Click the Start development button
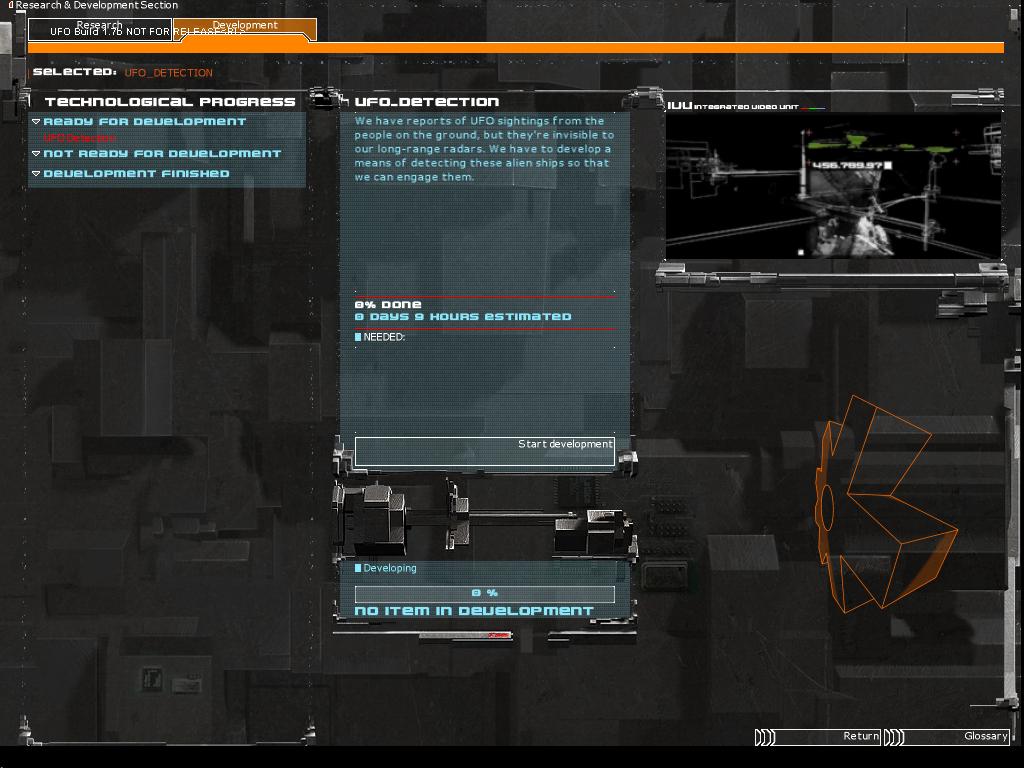Image resolution: width=1024 pixels, height=768 pixels. click(485, 450)
